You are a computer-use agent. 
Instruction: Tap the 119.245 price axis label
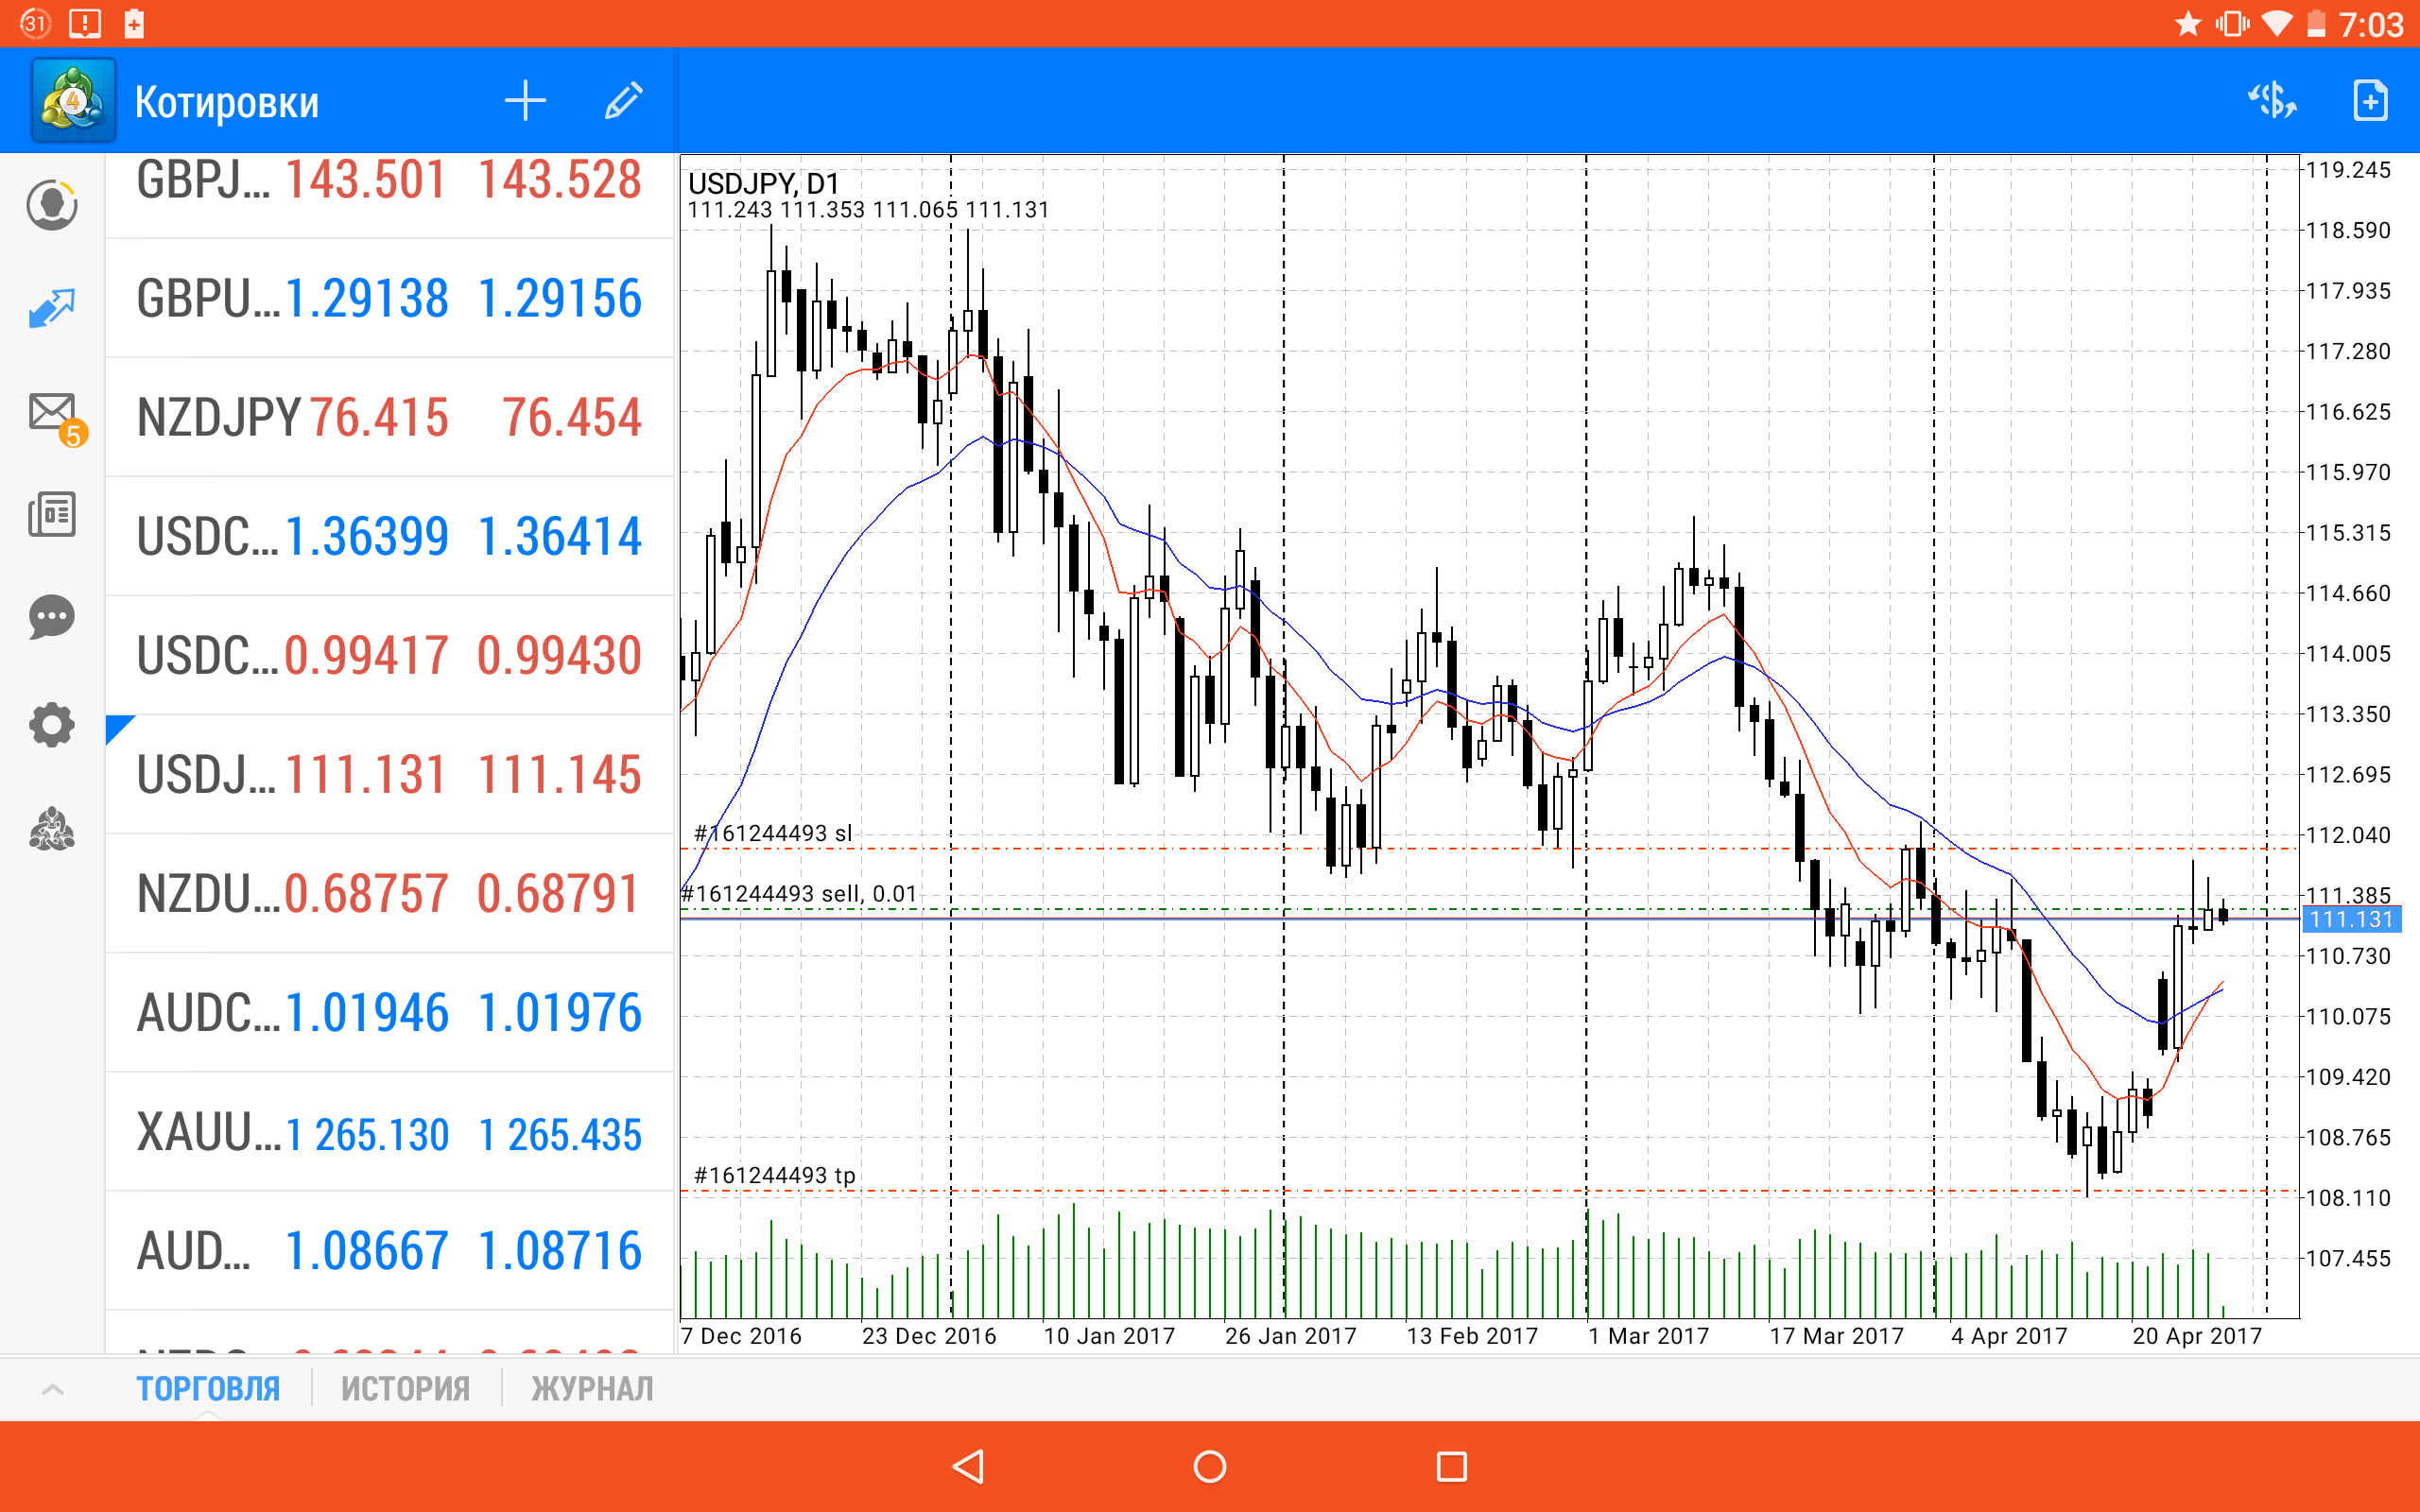(x=2348, y=170)
